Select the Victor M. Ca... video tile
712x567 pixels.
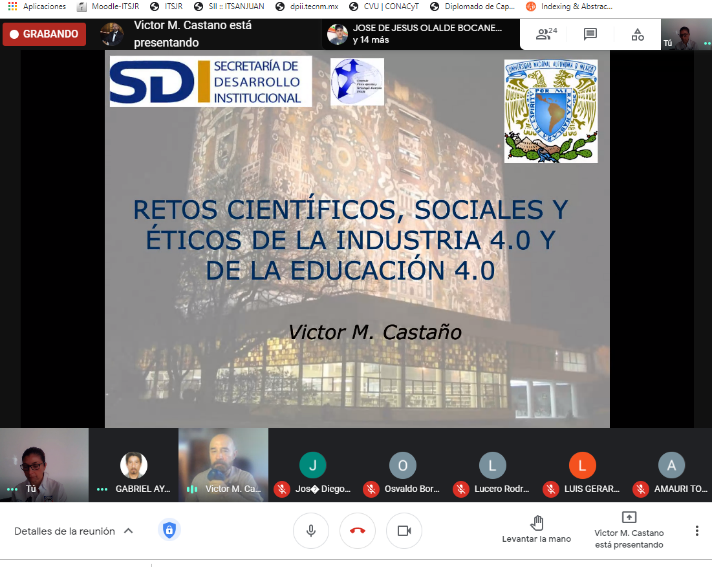point(223,465)
